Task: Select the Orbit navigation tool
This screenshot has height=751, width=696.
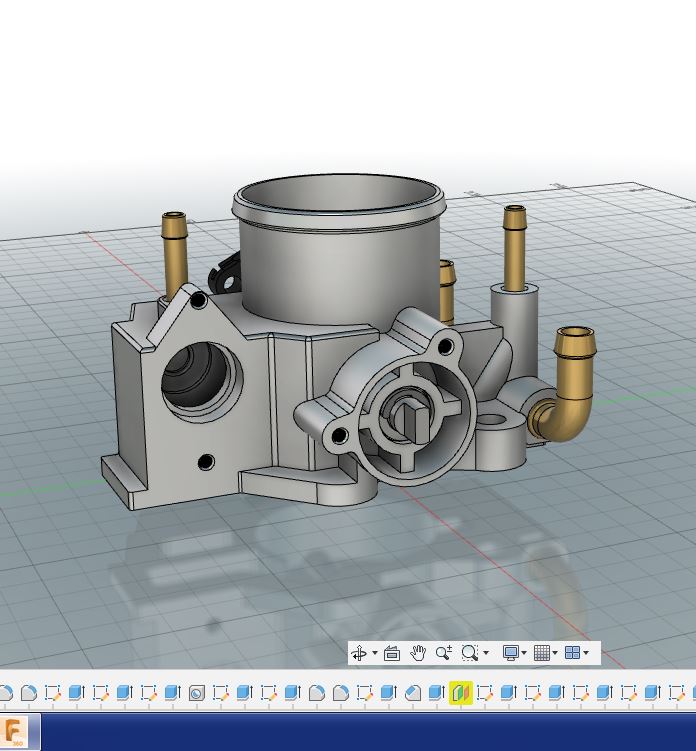Action: tap(359, 653)
